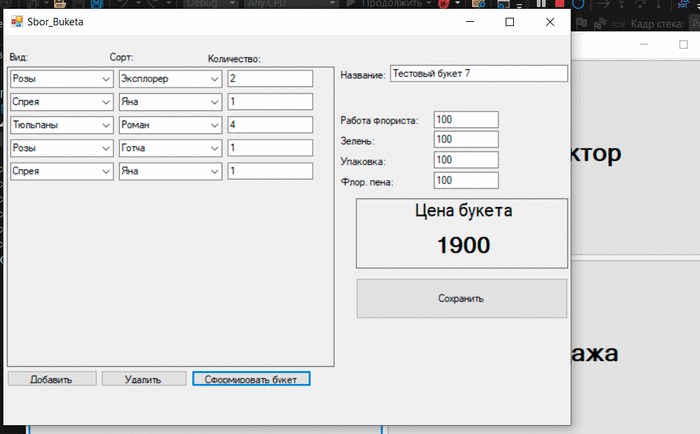Open the Розы dropdown beside Эксплорер
Screen dimensions: 700x434
62,79
